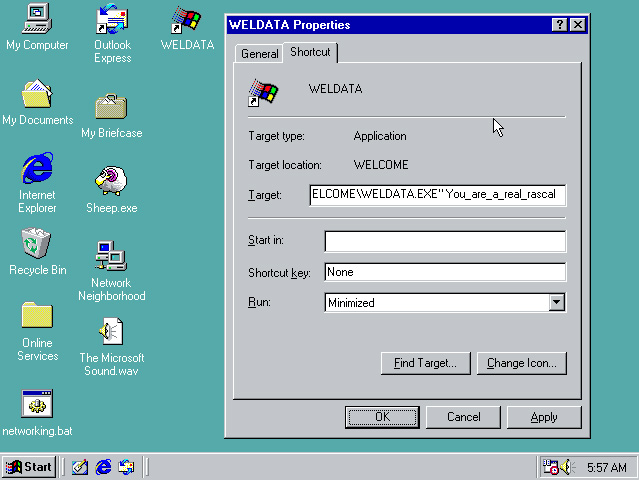Click the taskbar clock showing 5:57 AM
This screenshot has height=480, width=639.
(606, 467)
